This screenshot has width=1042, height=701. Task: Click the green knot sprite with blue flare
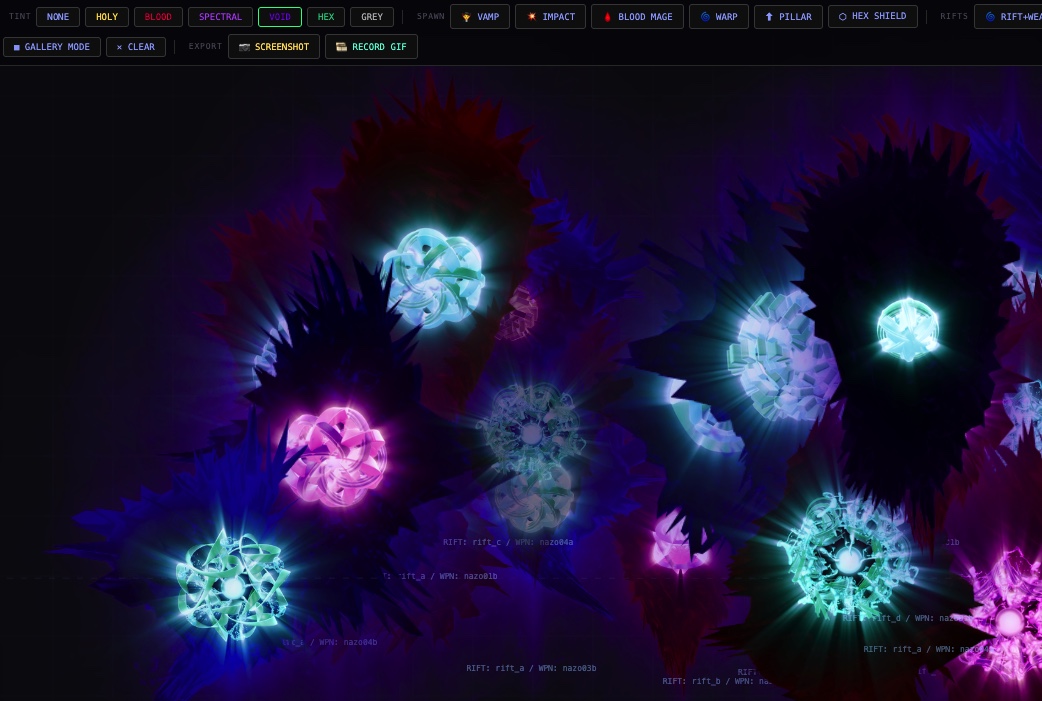(x=232, y=587)
